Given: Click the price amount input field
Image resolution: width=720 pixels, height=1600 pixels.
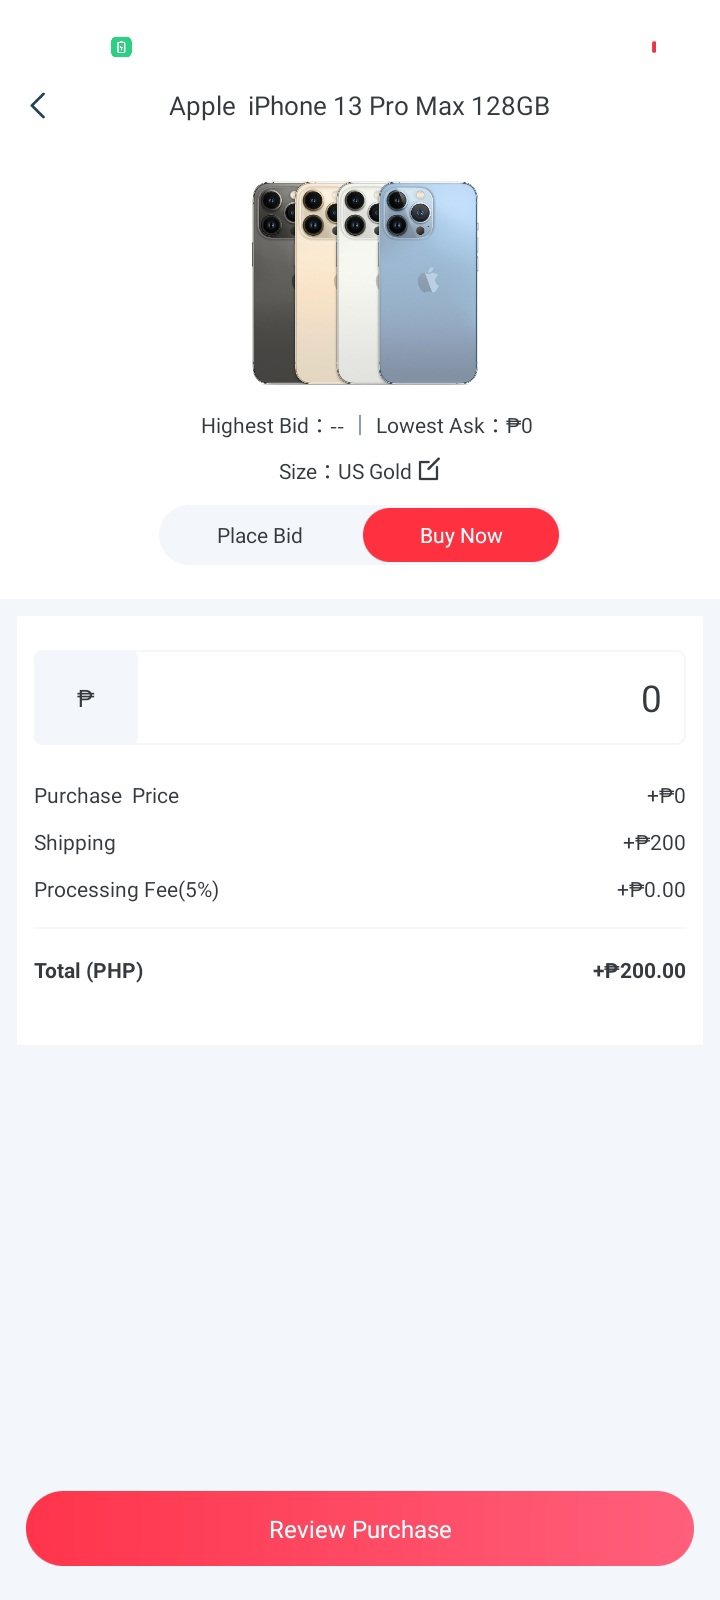Looking at the screenshot, I should tap(410, 698).
